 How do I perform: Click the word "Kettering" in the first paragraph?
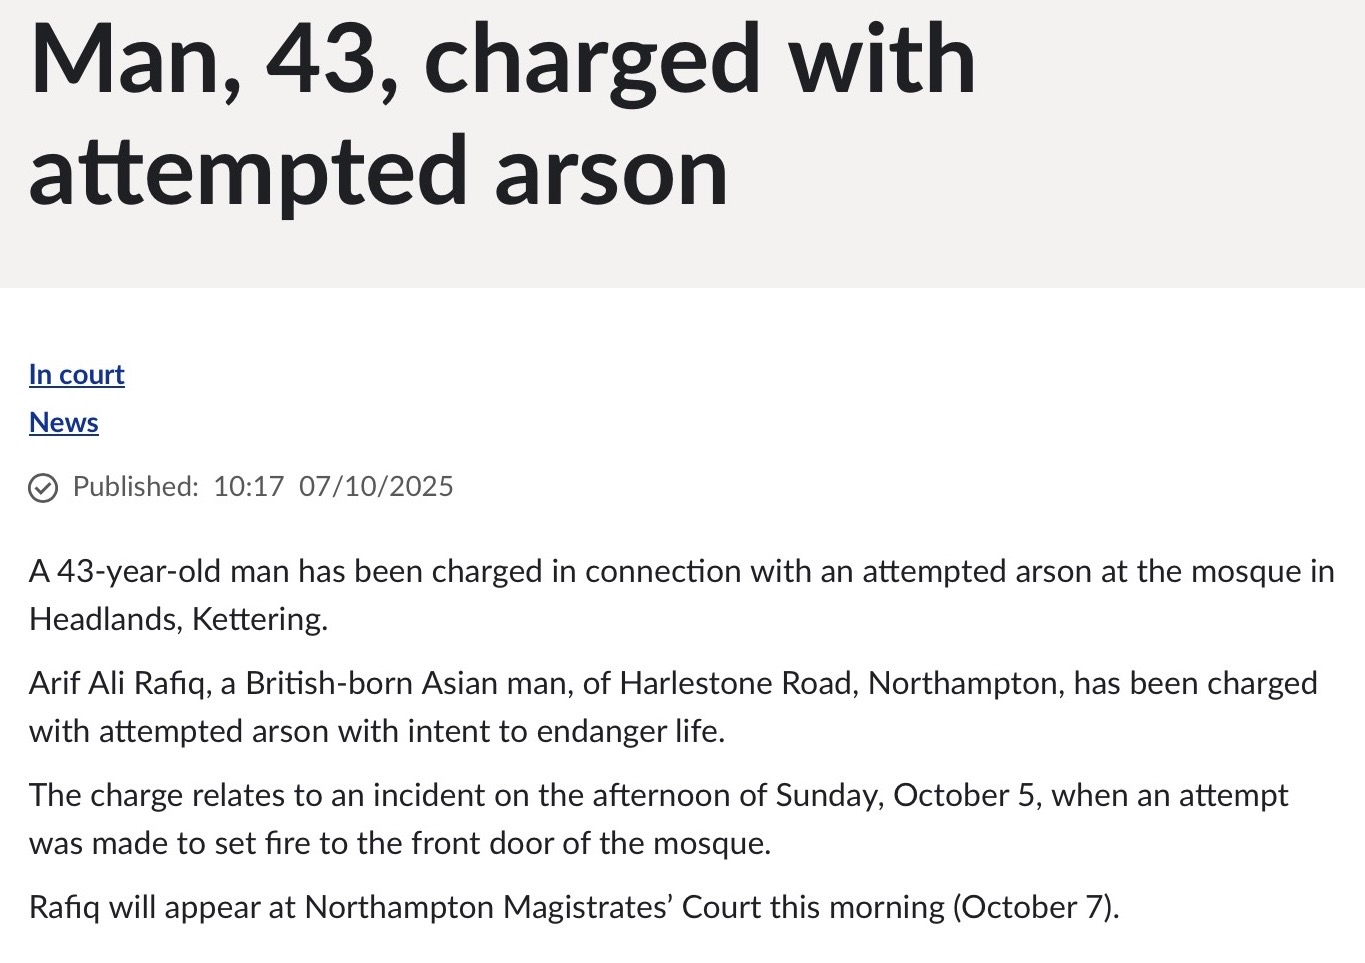click(259, 619)
